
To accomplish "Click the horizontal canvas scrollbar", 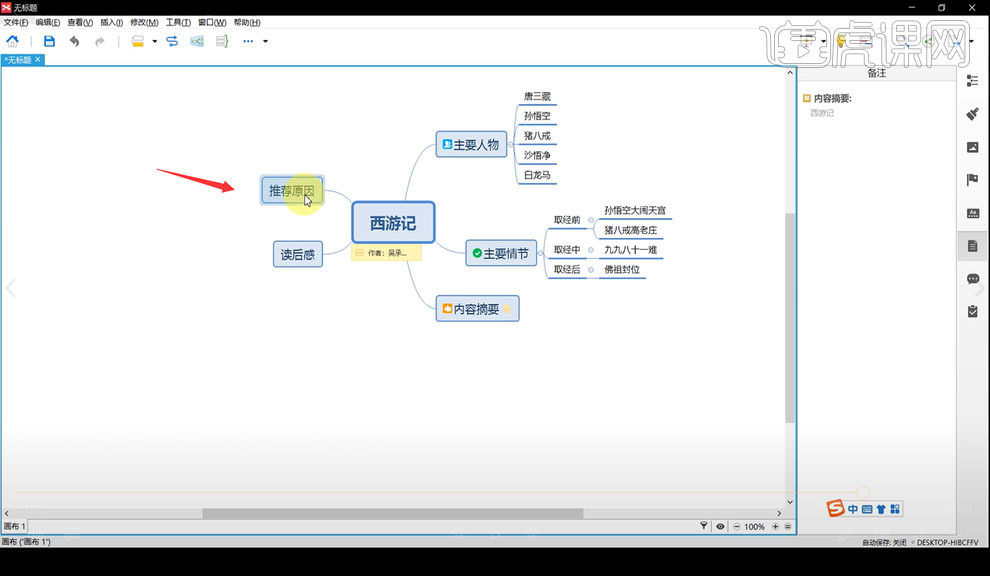I will 393,513.
